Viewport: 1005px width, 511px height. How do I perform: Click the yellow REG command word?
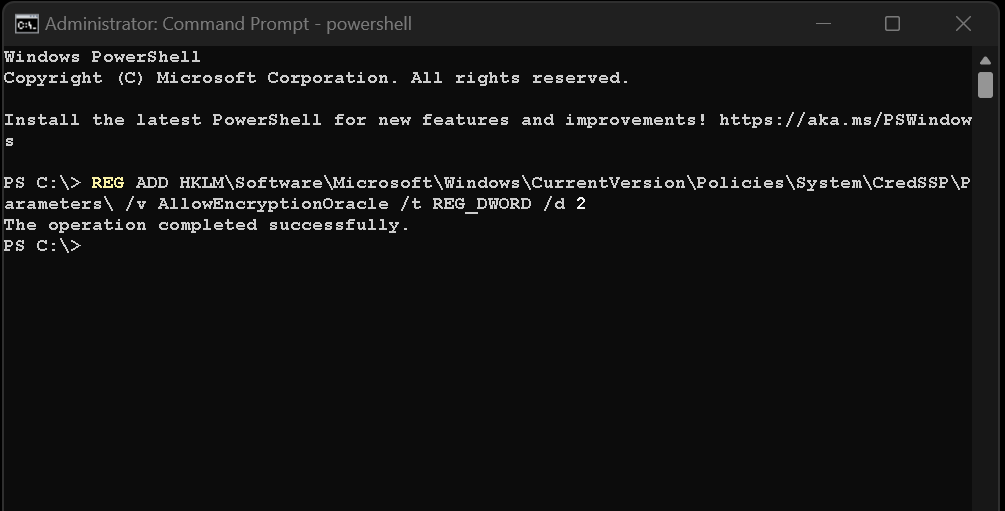coord(108,183)
